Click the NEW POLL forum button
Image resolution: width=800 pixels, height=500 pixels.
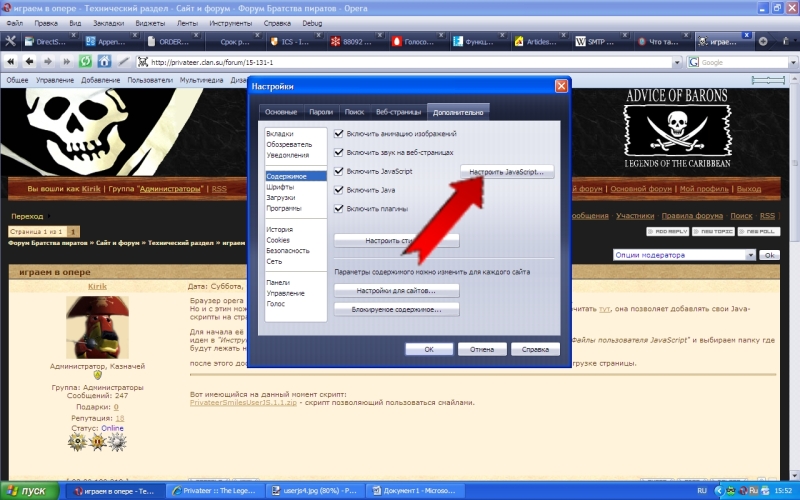tap(758, 231)
